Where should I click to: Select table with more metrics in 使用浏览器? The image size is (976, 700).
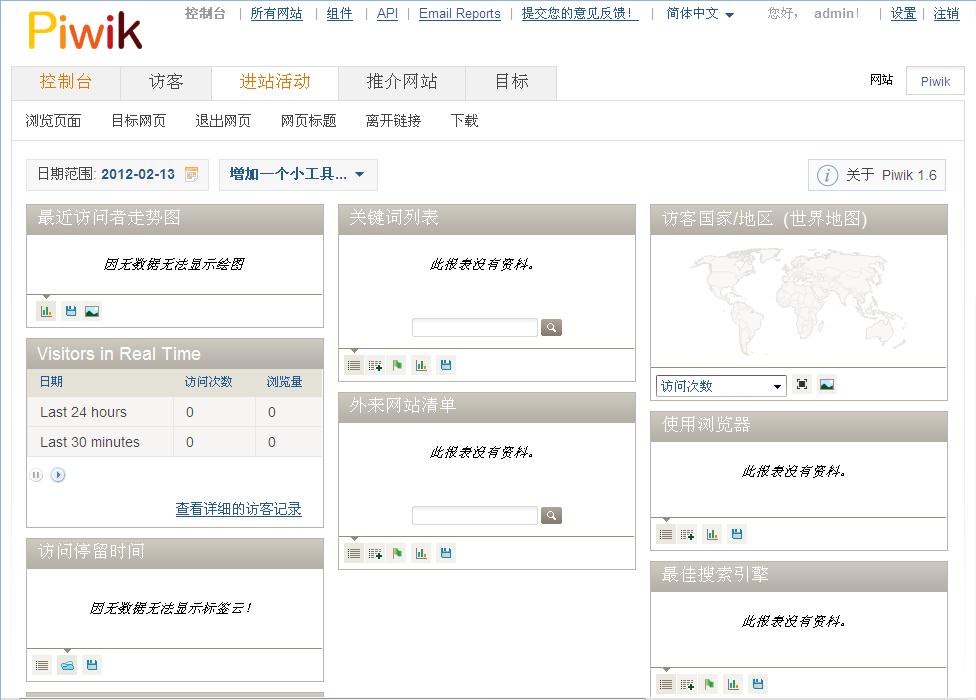[x=687, y=534]
